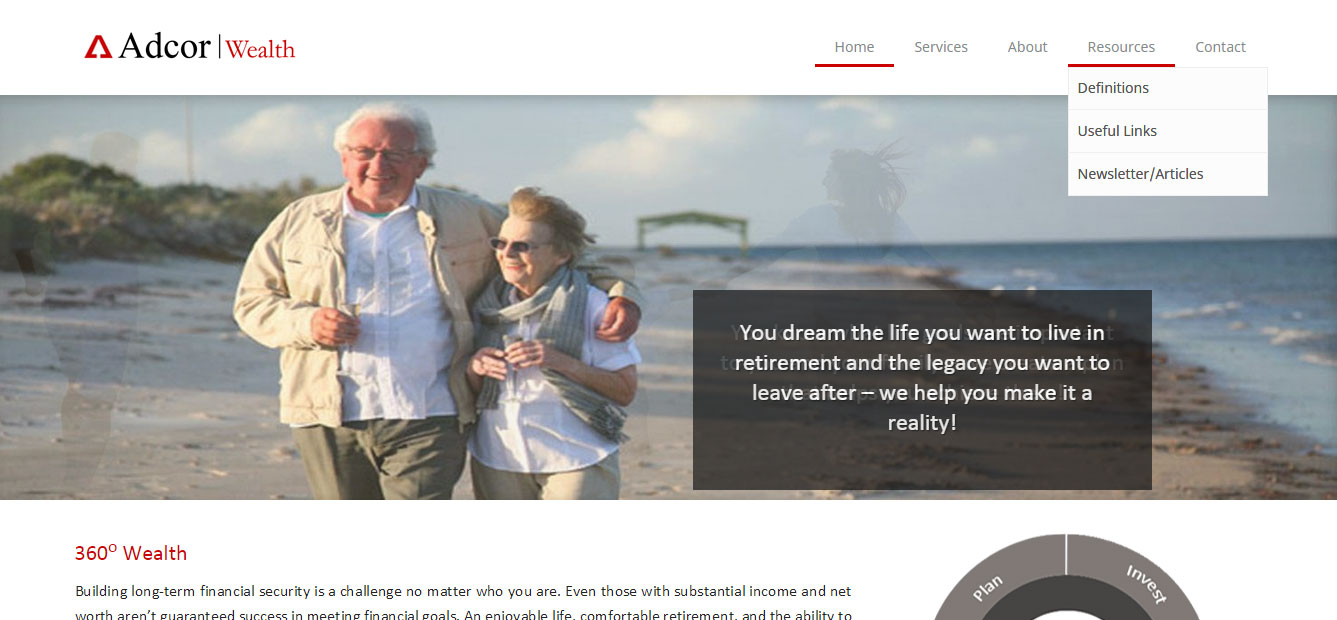Click the red "Wealth" text in the logo
Viewport: 1337px width, 620px height.
click(260, 48)
